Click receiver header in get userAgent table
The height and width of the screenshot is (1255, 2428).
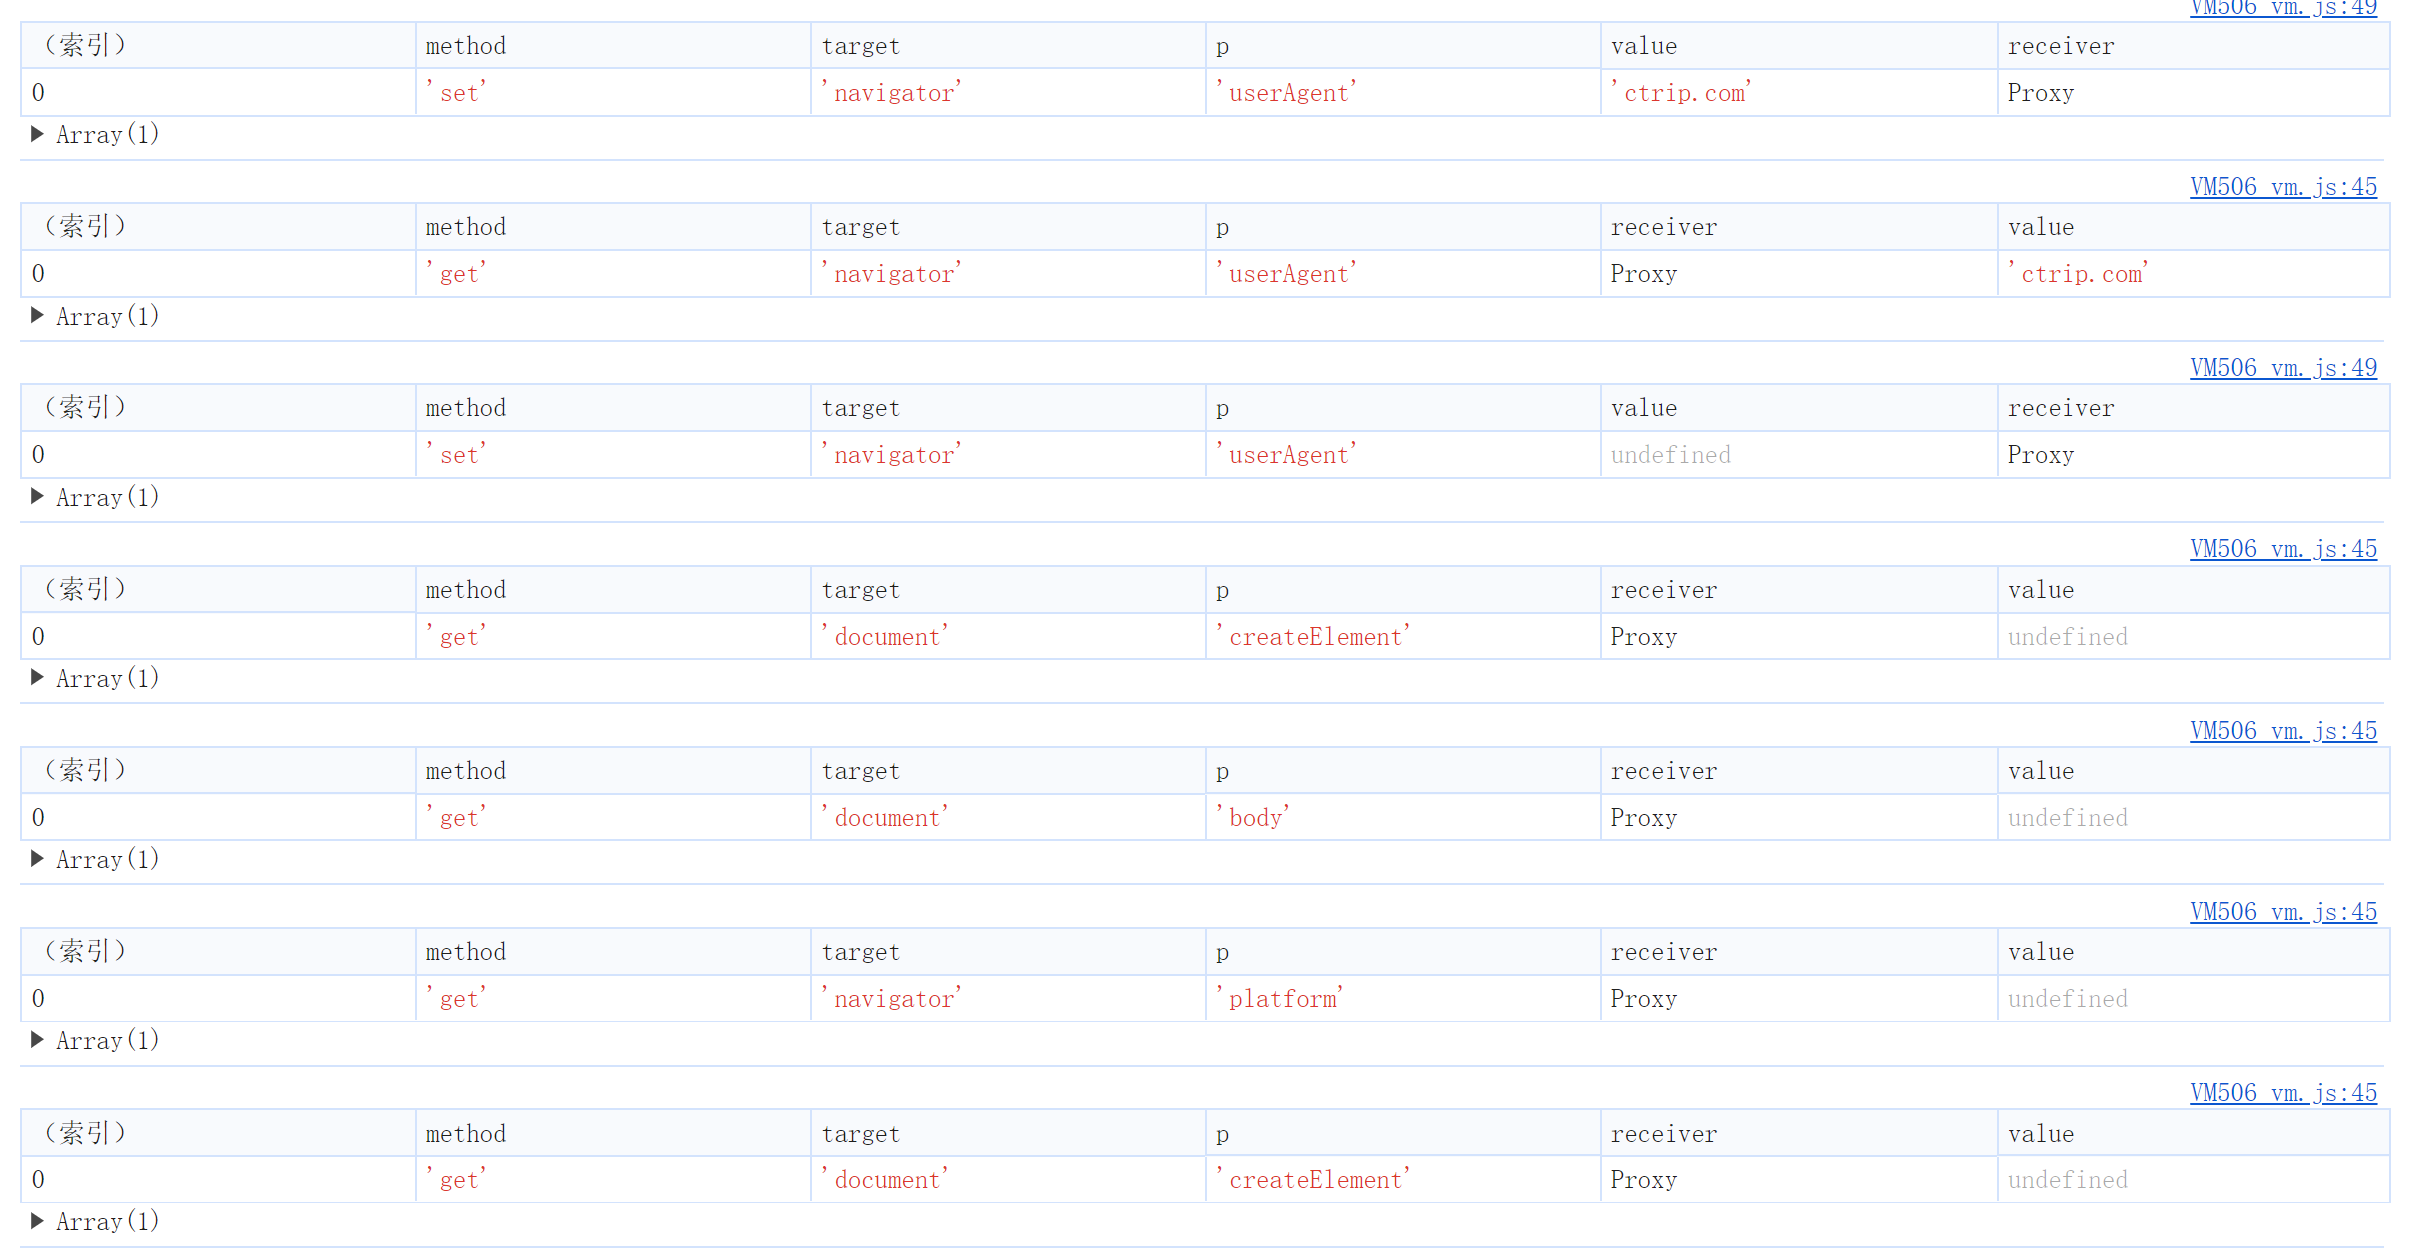(x=1663, y=227)
